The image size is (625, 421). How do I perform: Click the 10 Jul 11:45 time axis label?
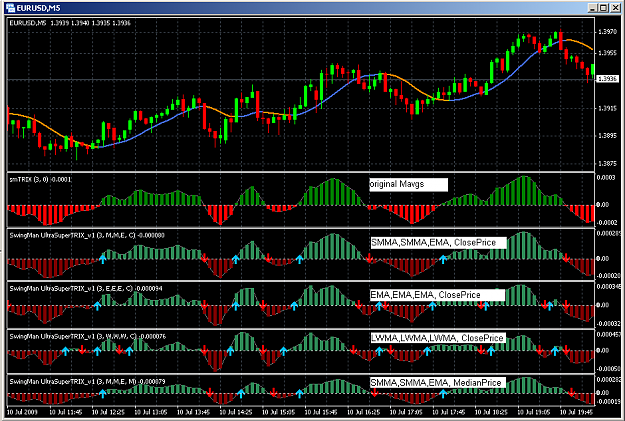click(66, 412)
